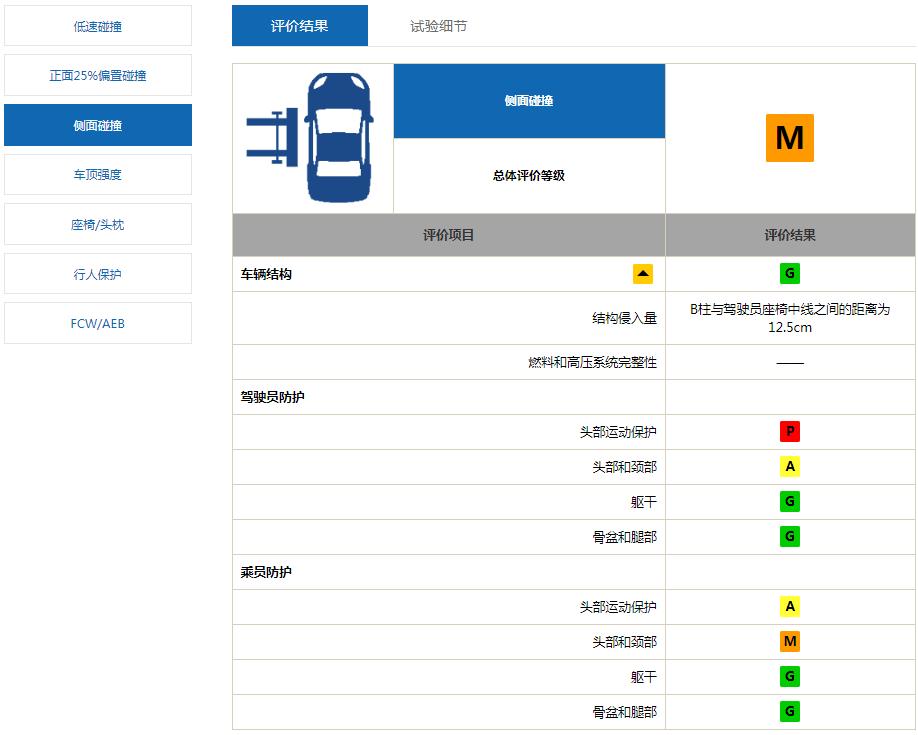Open the FCW/AEB results page
Viewport: 918px width, 735px height.
[97, 322]
